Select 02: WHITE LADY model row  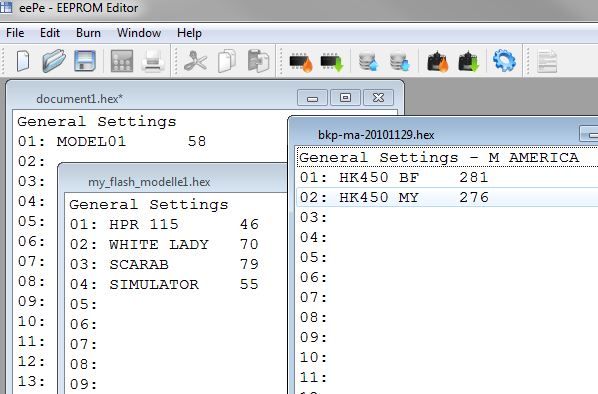tap(164, 244)
